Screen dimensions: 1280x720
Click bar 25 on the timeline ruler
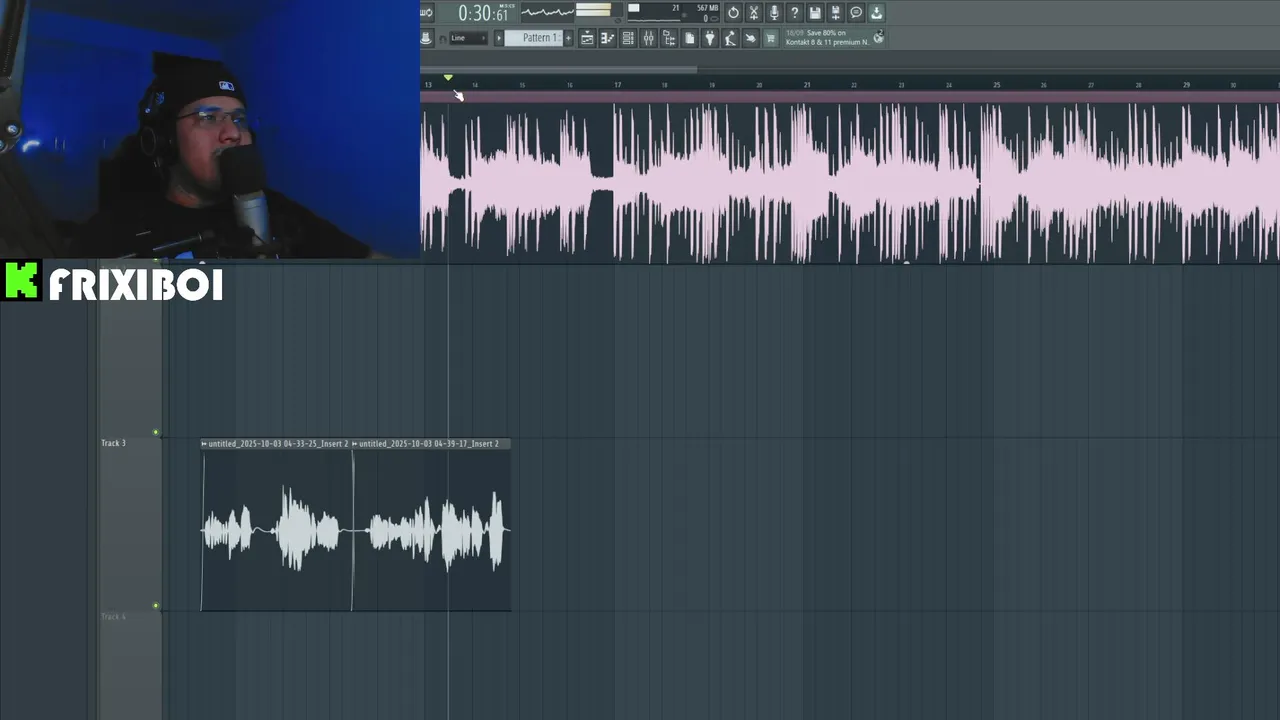point(996,85)
